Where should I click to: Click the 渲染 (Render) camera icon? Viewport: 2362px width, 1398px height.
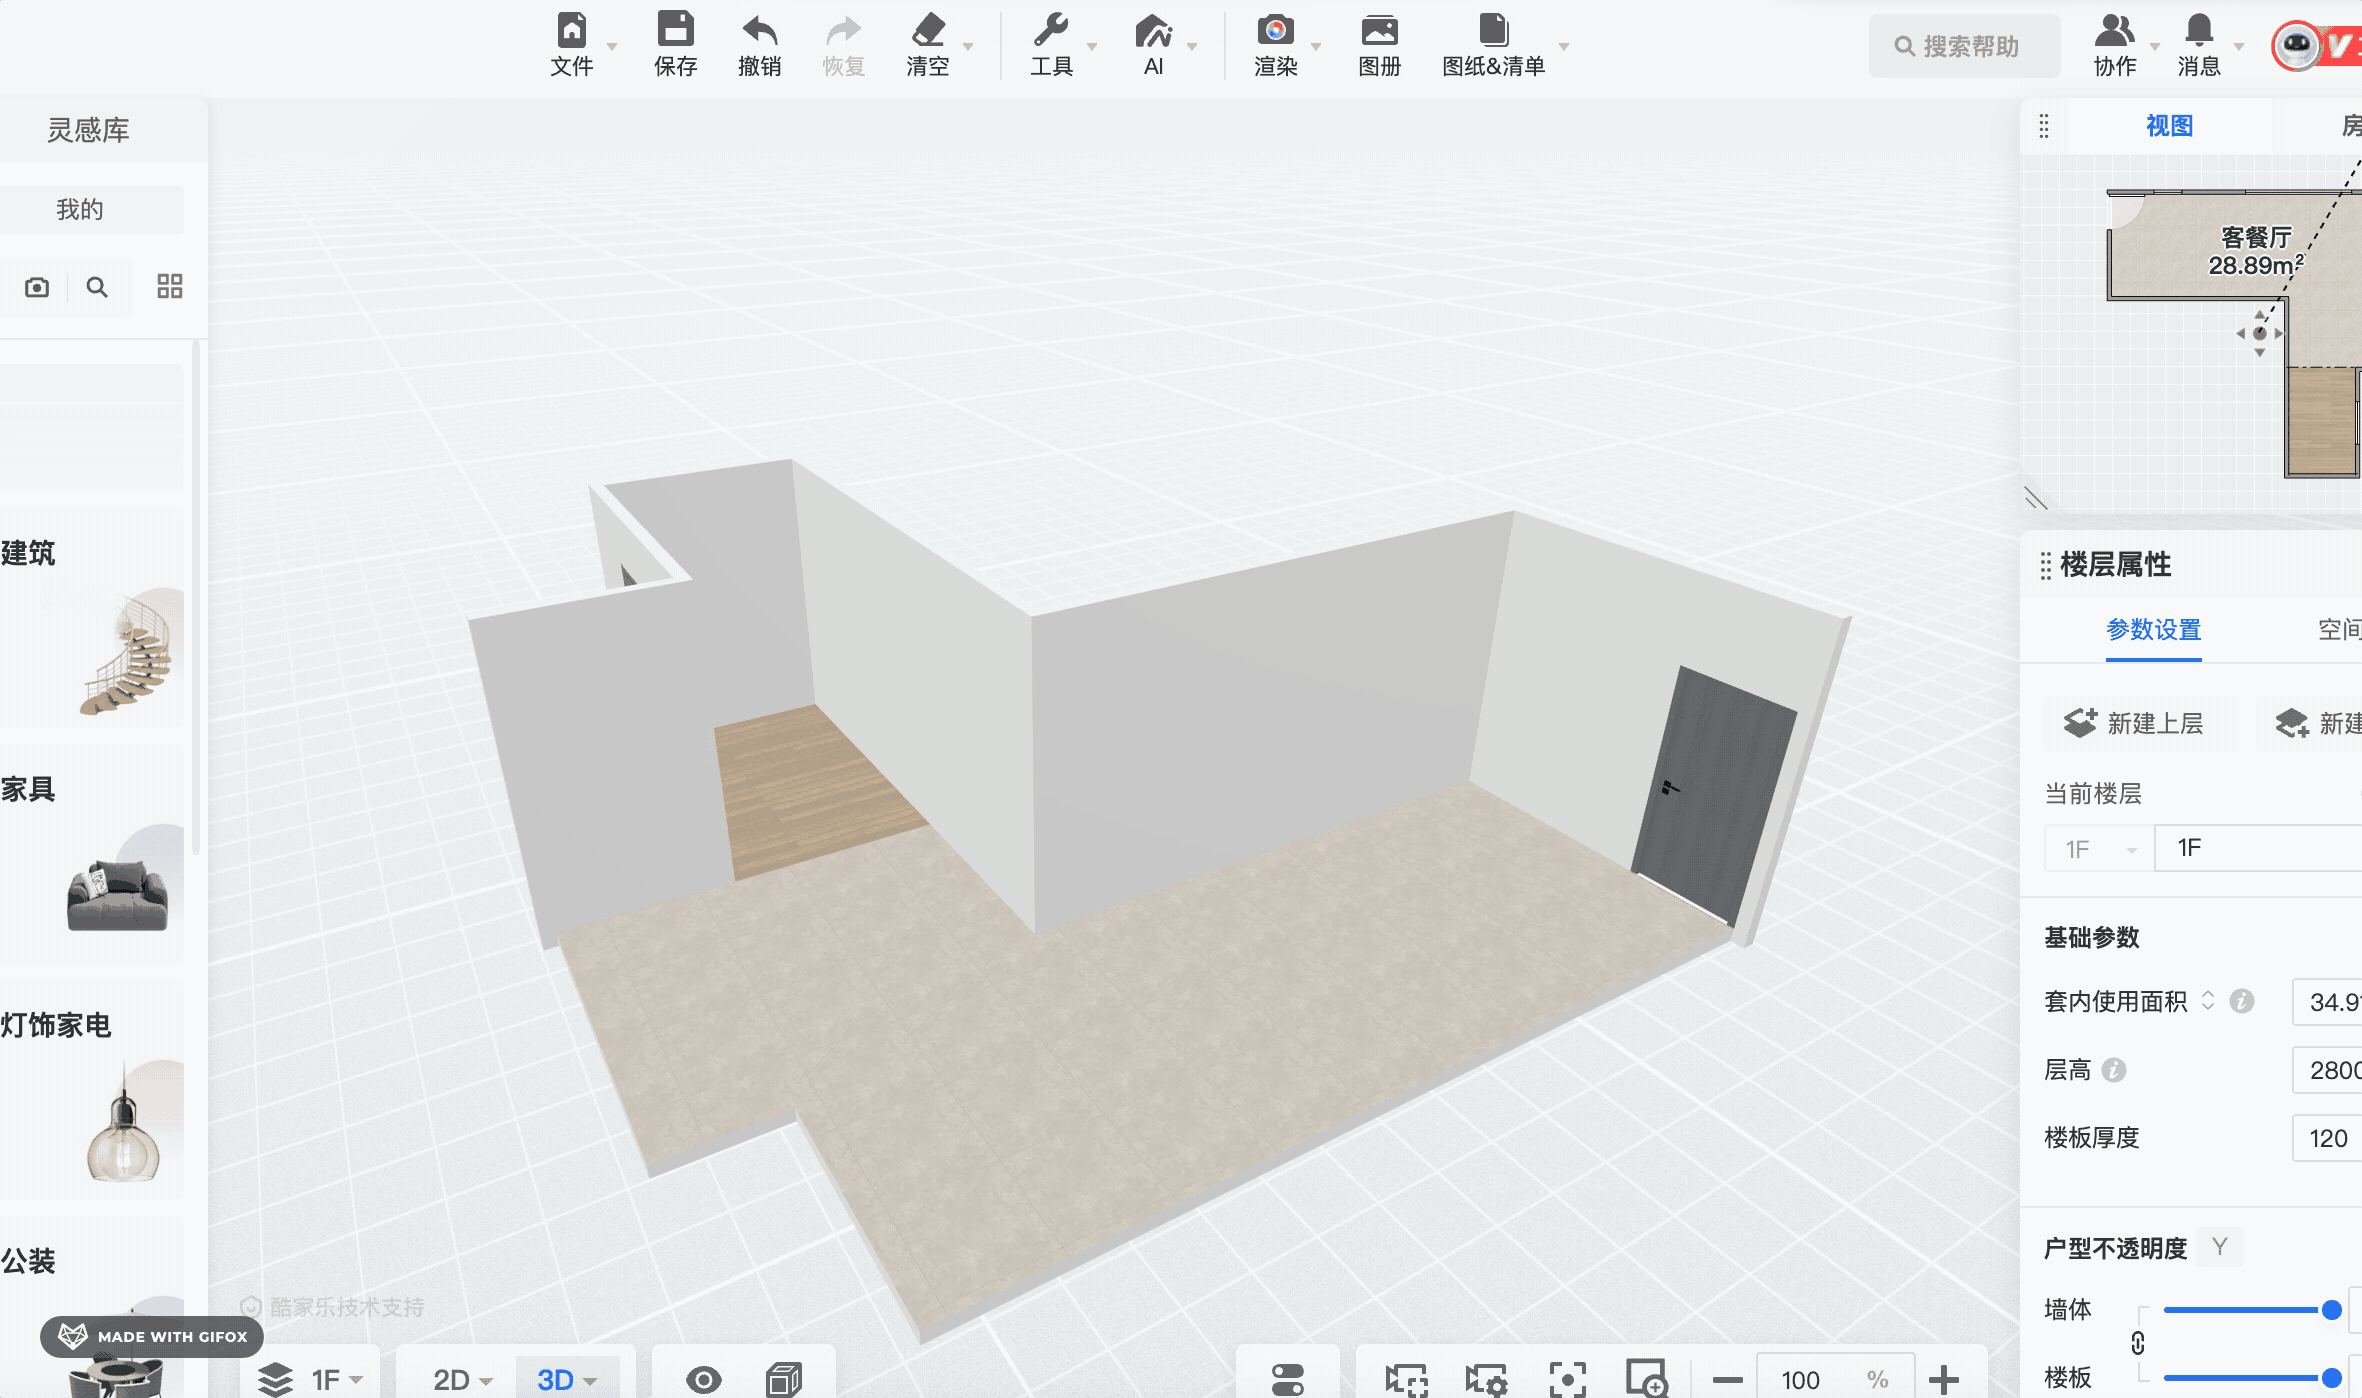click(x=1276, y=30)
